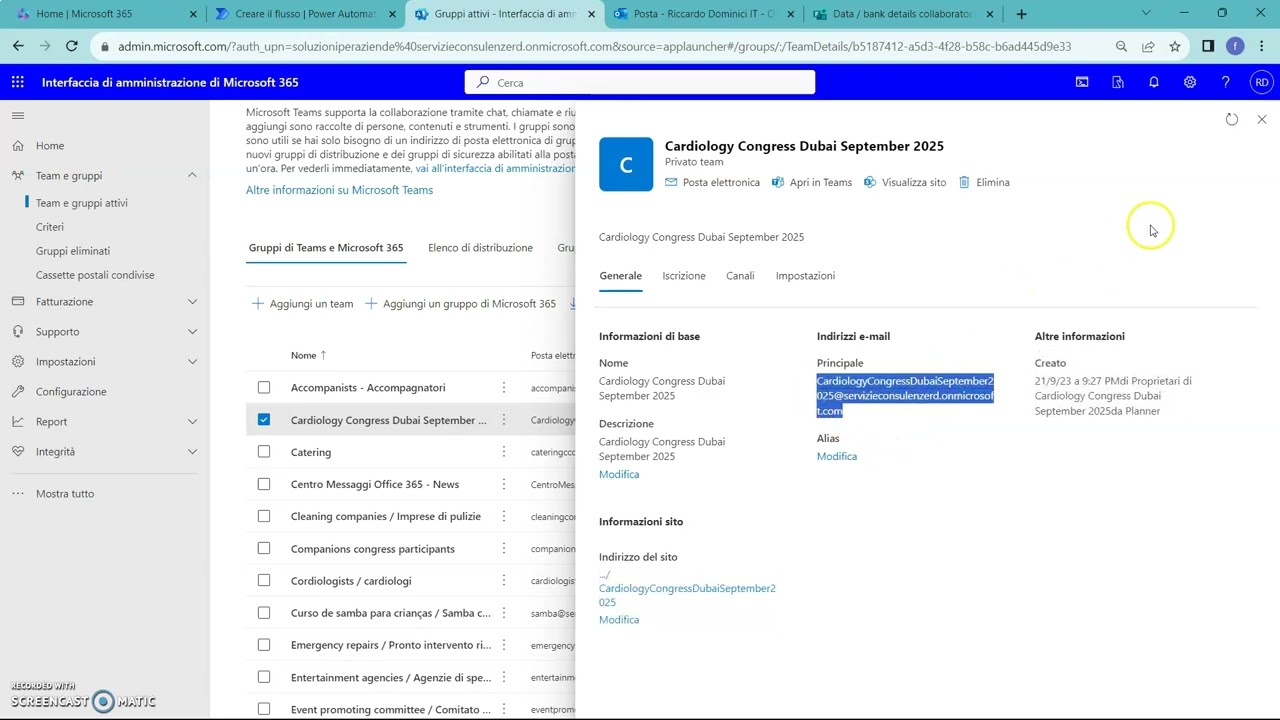Select the Catering row checkbox
Viewport: 1280px width, 720px height.
pyautogui.click(x=264, y=452)
